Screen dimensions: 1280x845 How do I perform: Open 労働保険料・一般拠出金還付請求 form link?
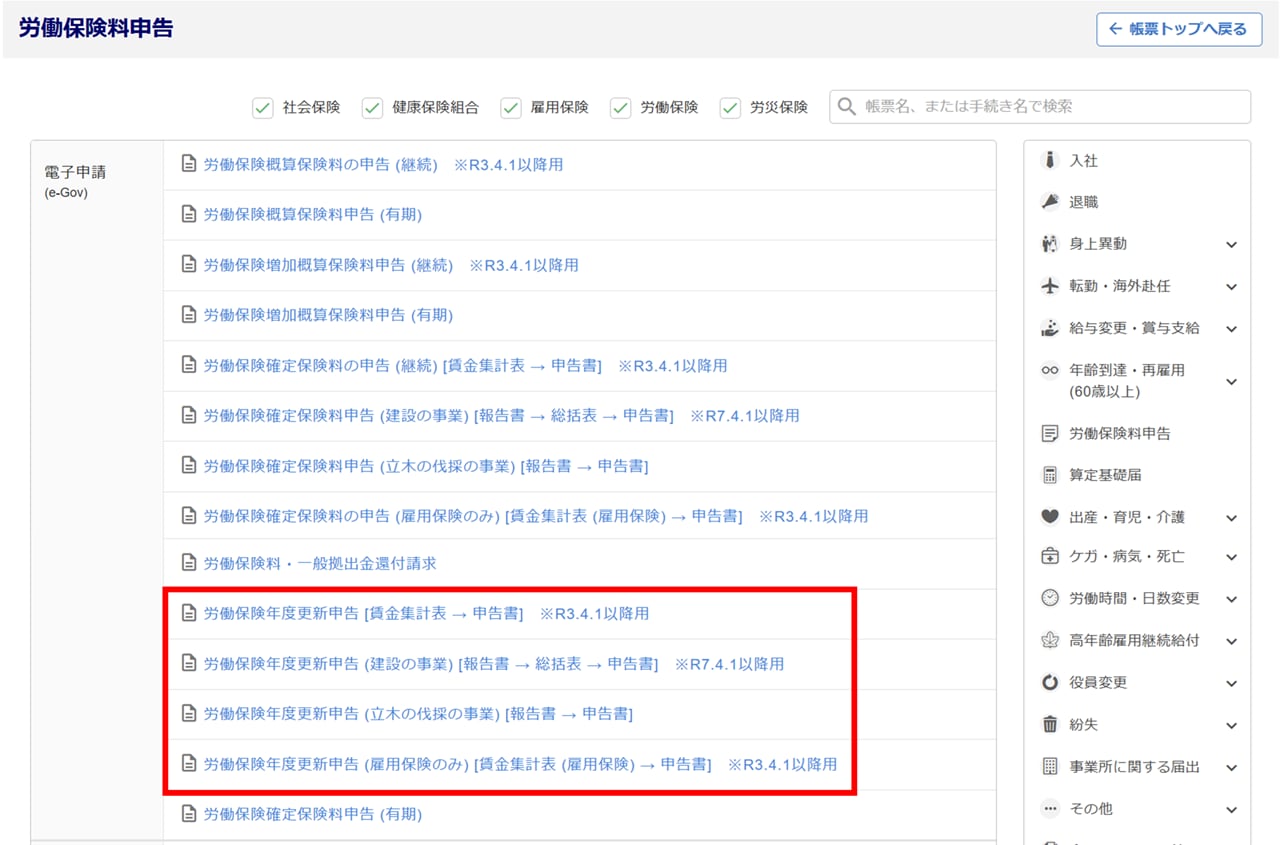pos(320,563)
